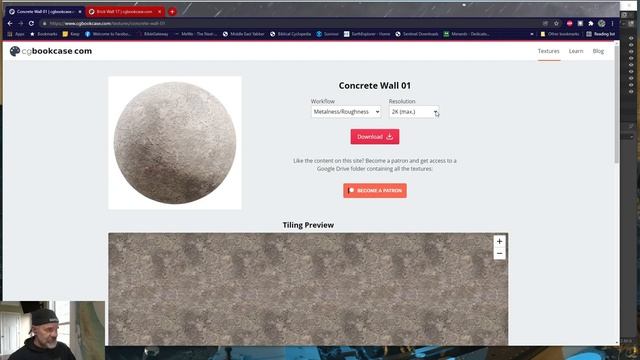Open the Blog navigation item
640x360 pixels.
click(x=598, y=51)
